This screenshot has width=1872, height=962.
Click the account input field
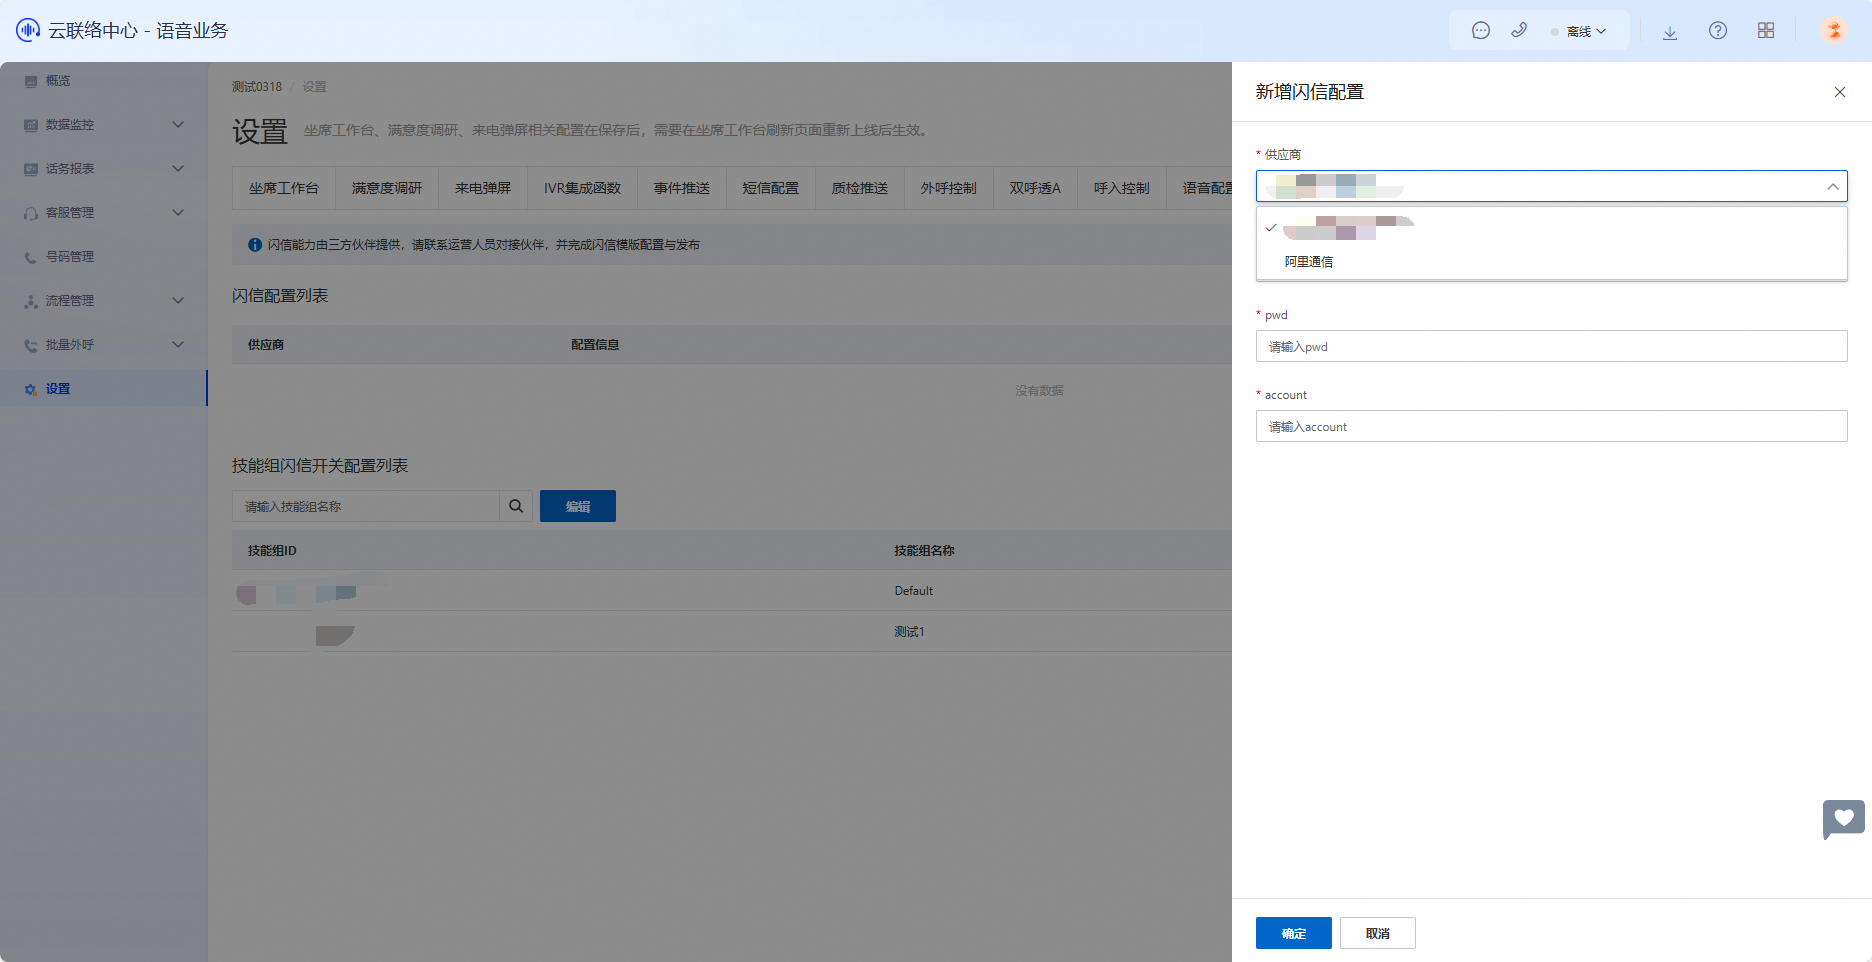click(1551, 426)
